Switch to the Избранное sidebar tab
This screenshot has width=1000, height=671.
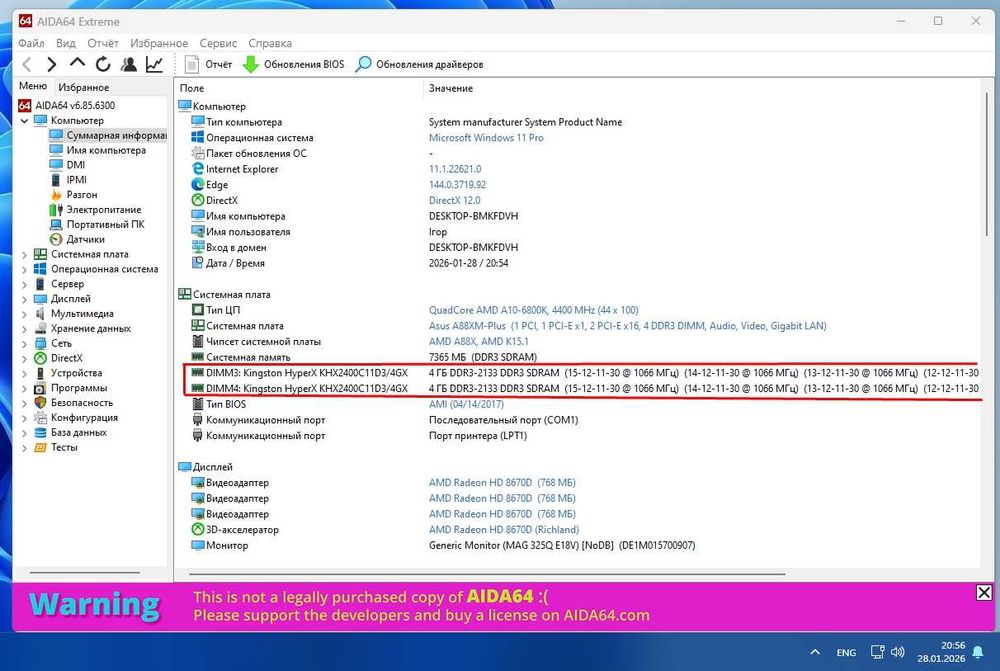[x=84, y=87]
